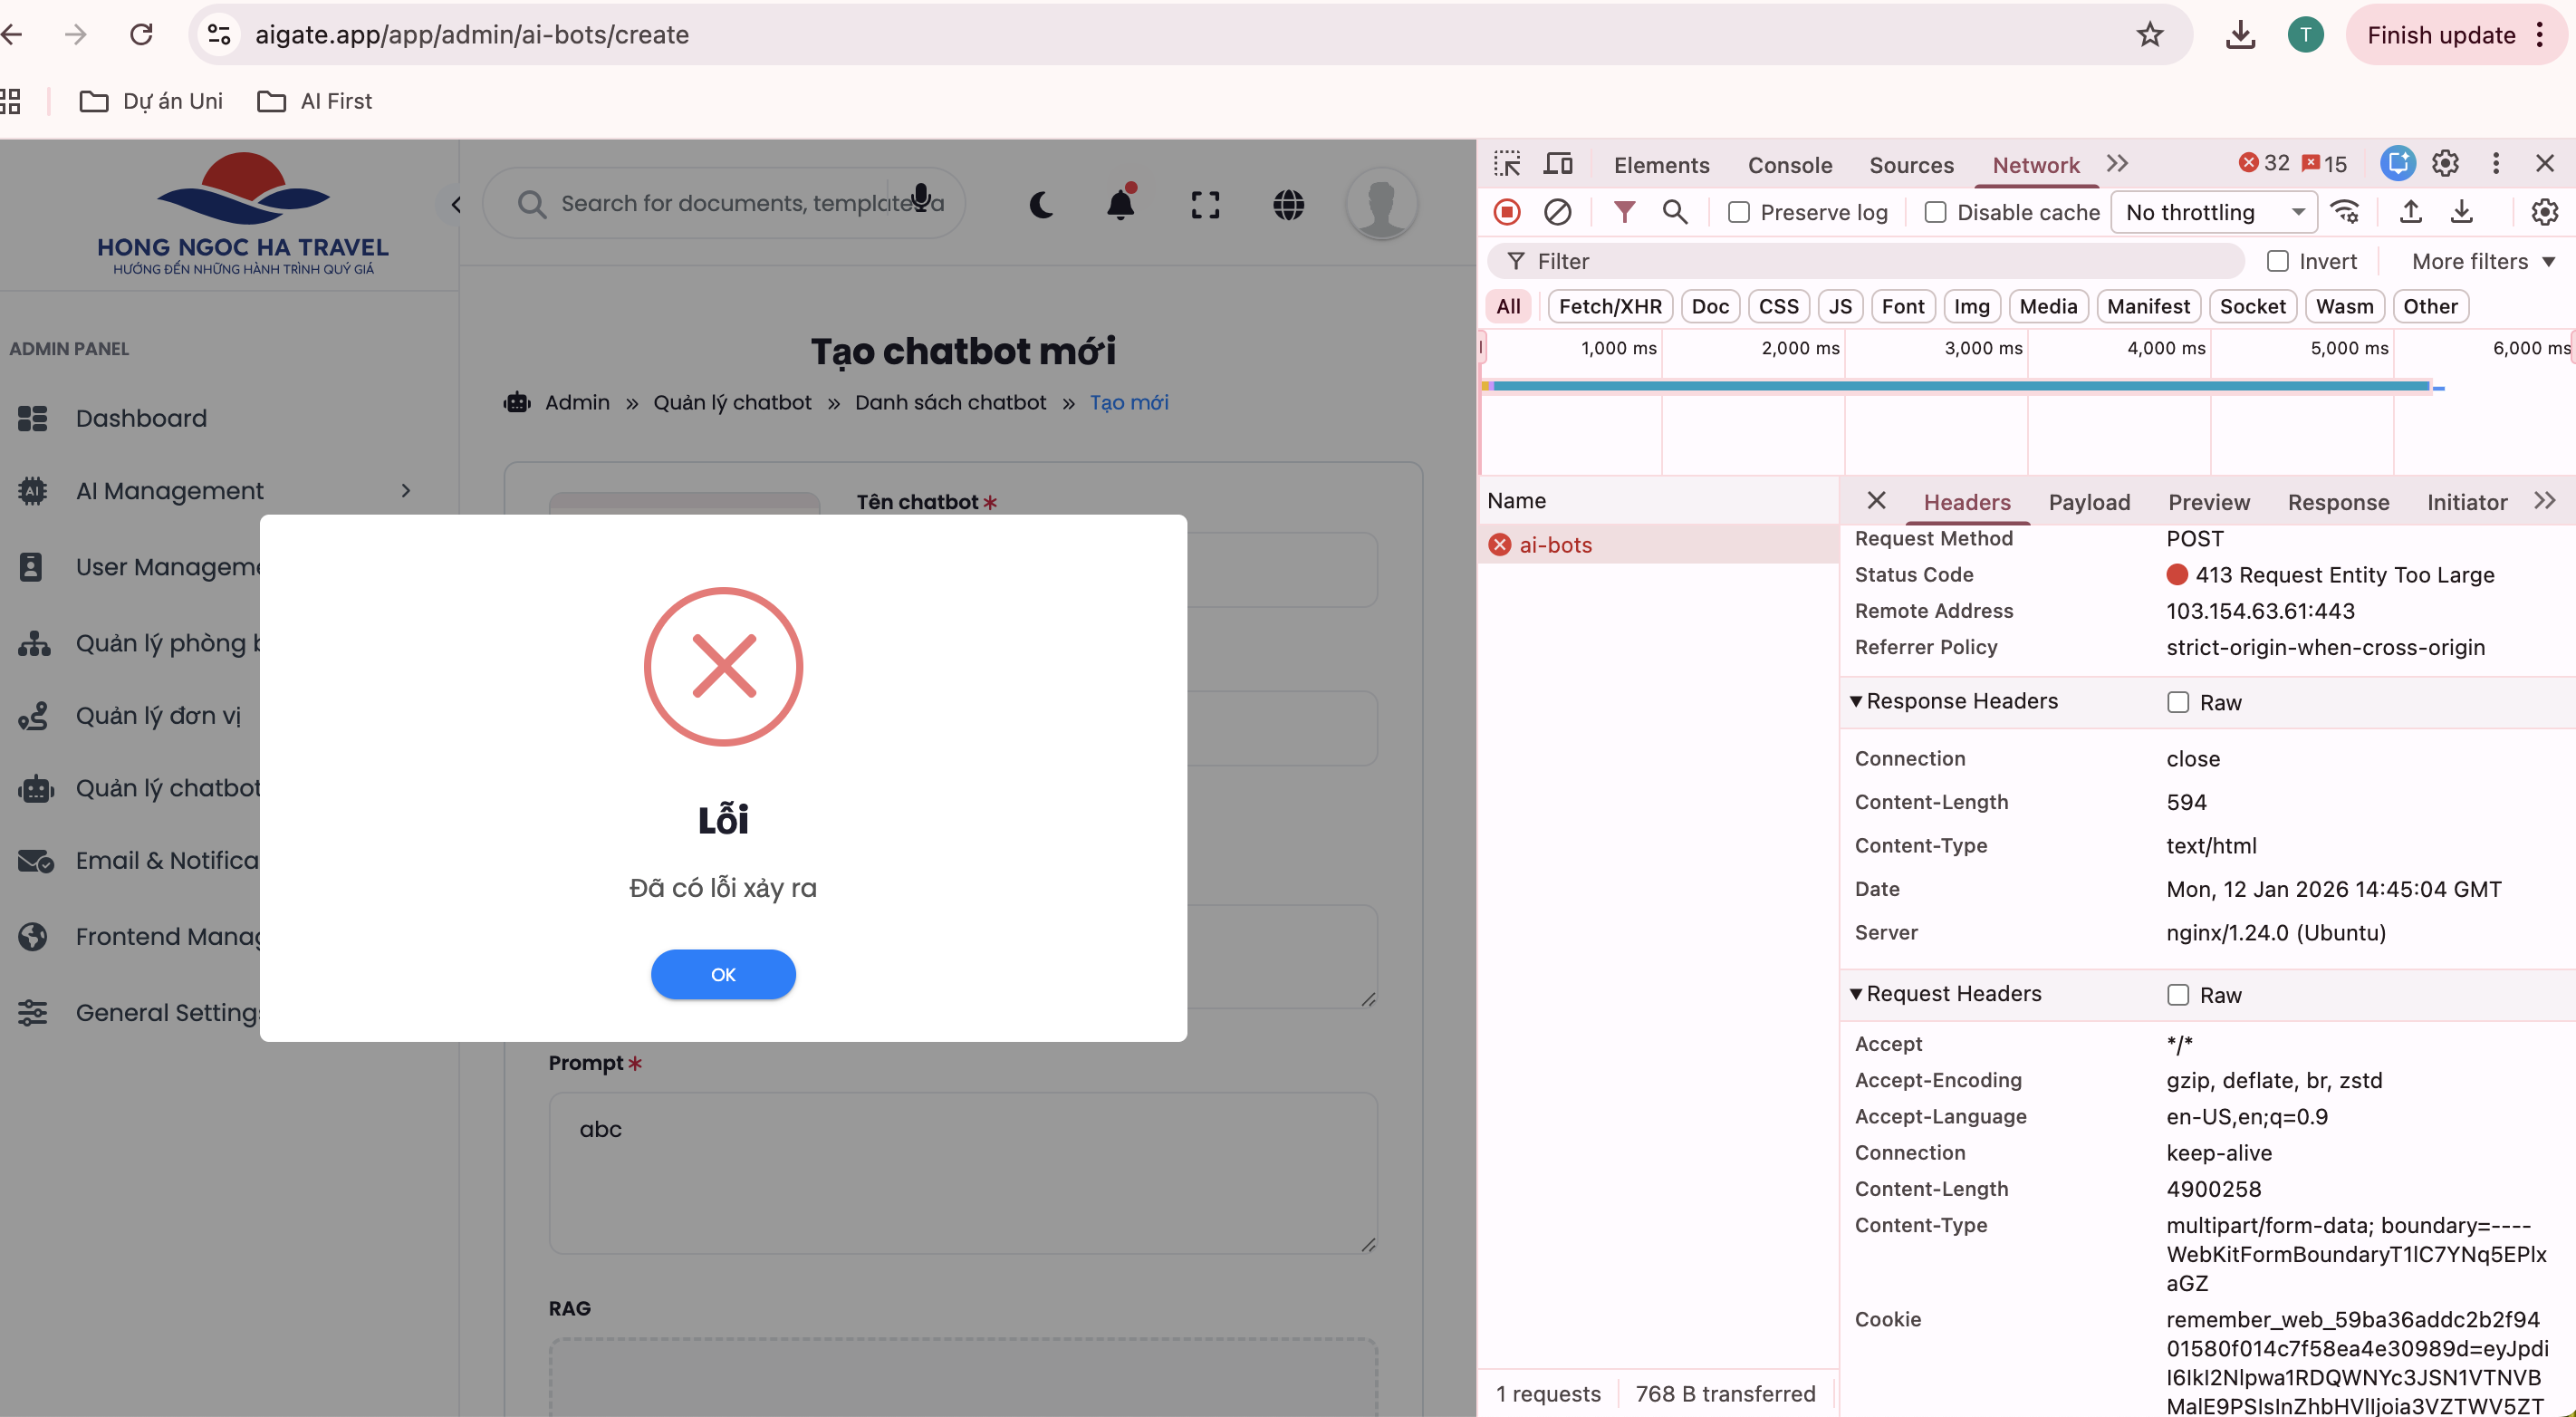
Task: Toggle the device toolbar icon
Action: coord(1558,164)
